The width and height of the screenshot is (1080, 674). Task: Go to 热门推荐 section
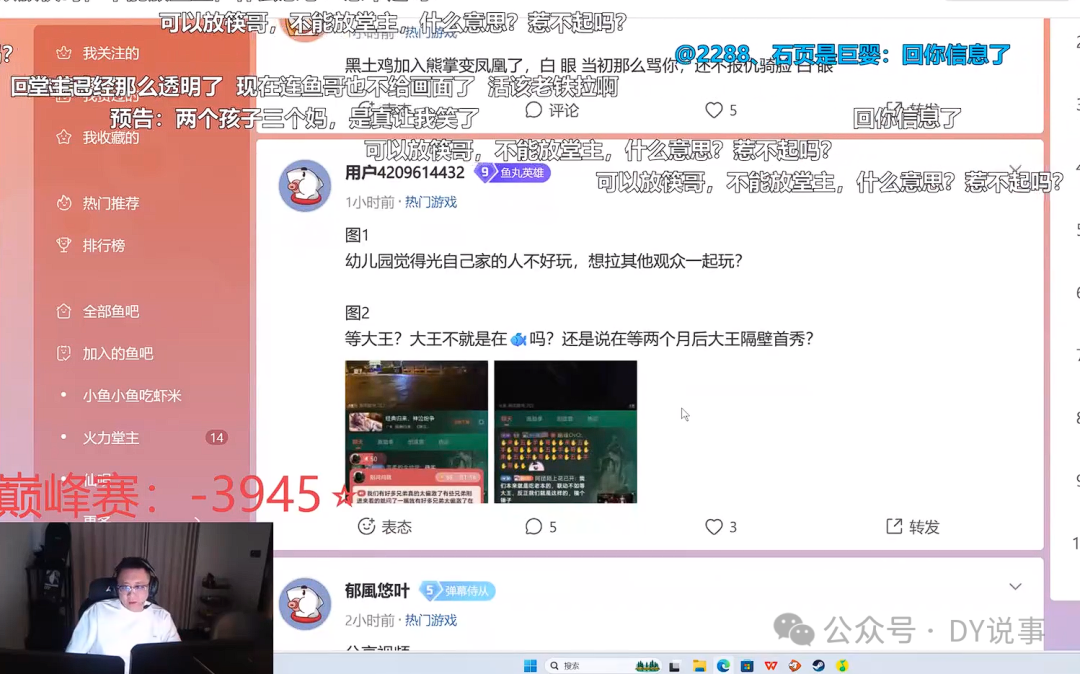click(x=110, y=203)
